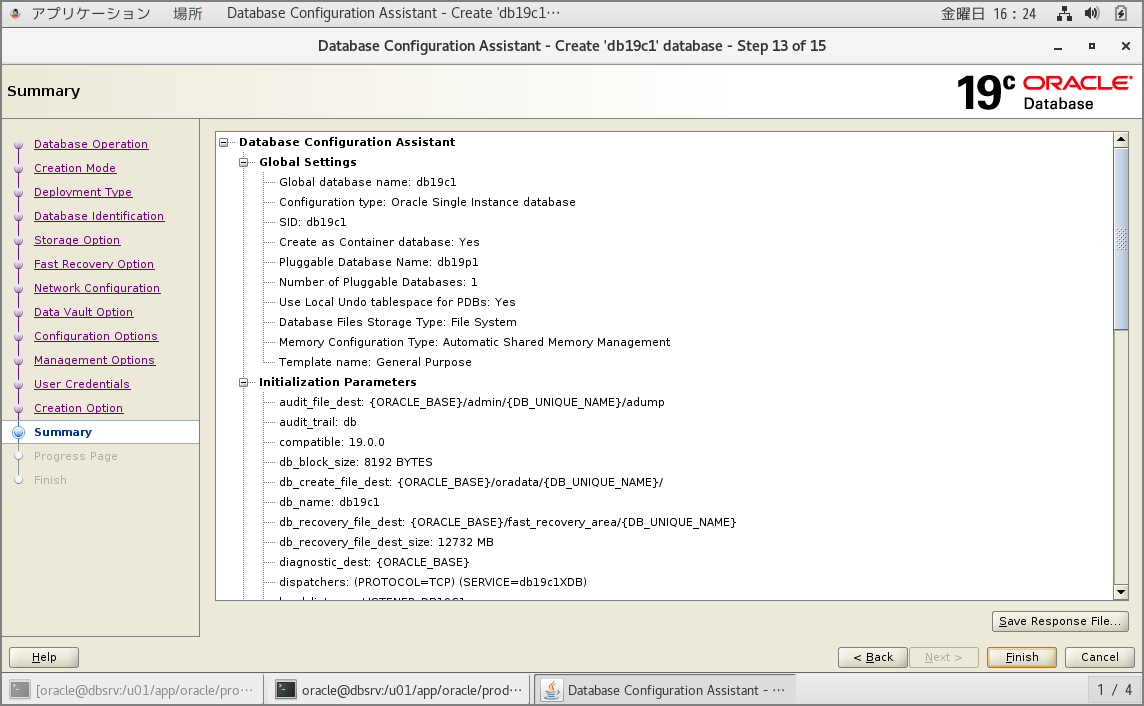1144x706 pixels.
Task: Click the power icon in system tray
Action: [1121, 14]
